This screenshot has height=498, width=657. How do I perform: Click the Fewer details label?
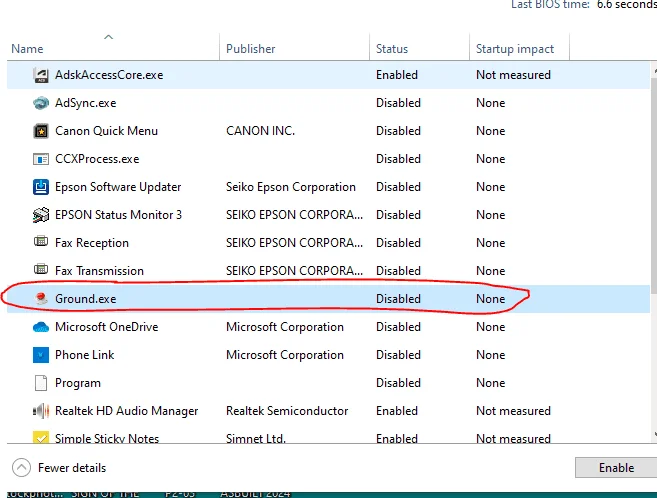click(x=72, y=468)
